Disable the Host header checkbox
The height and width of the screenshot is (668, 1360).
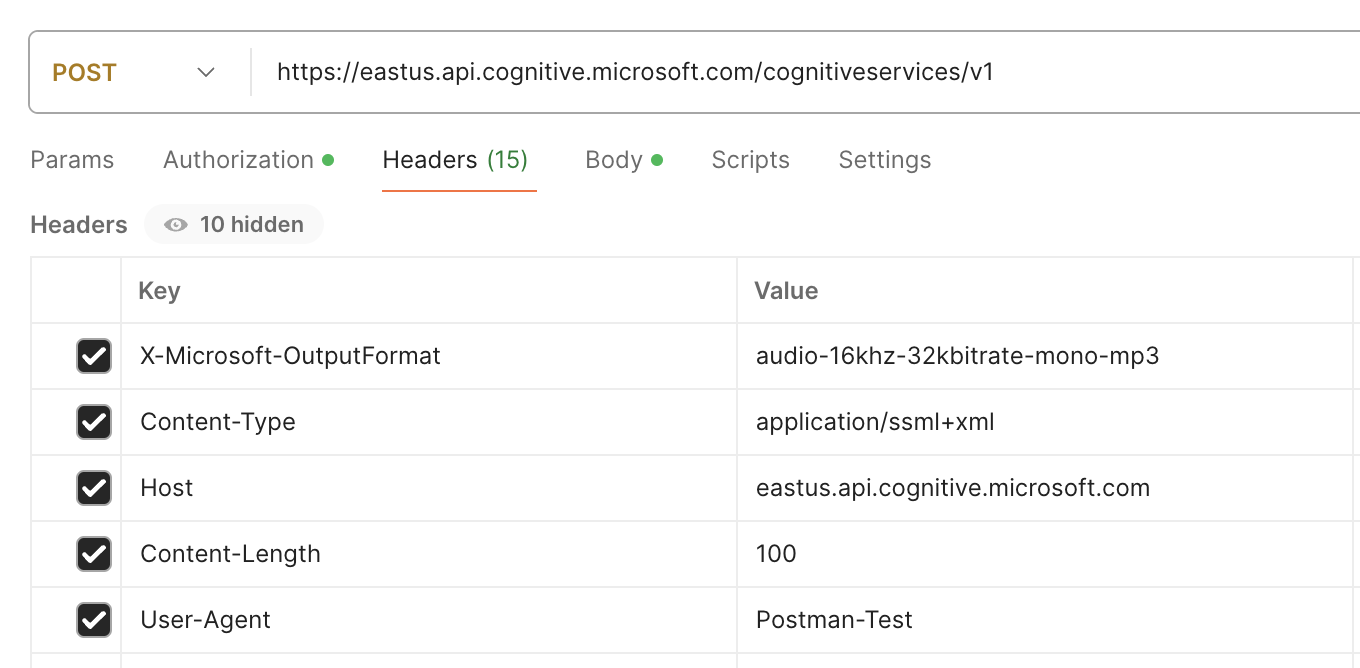coord(94,488)
